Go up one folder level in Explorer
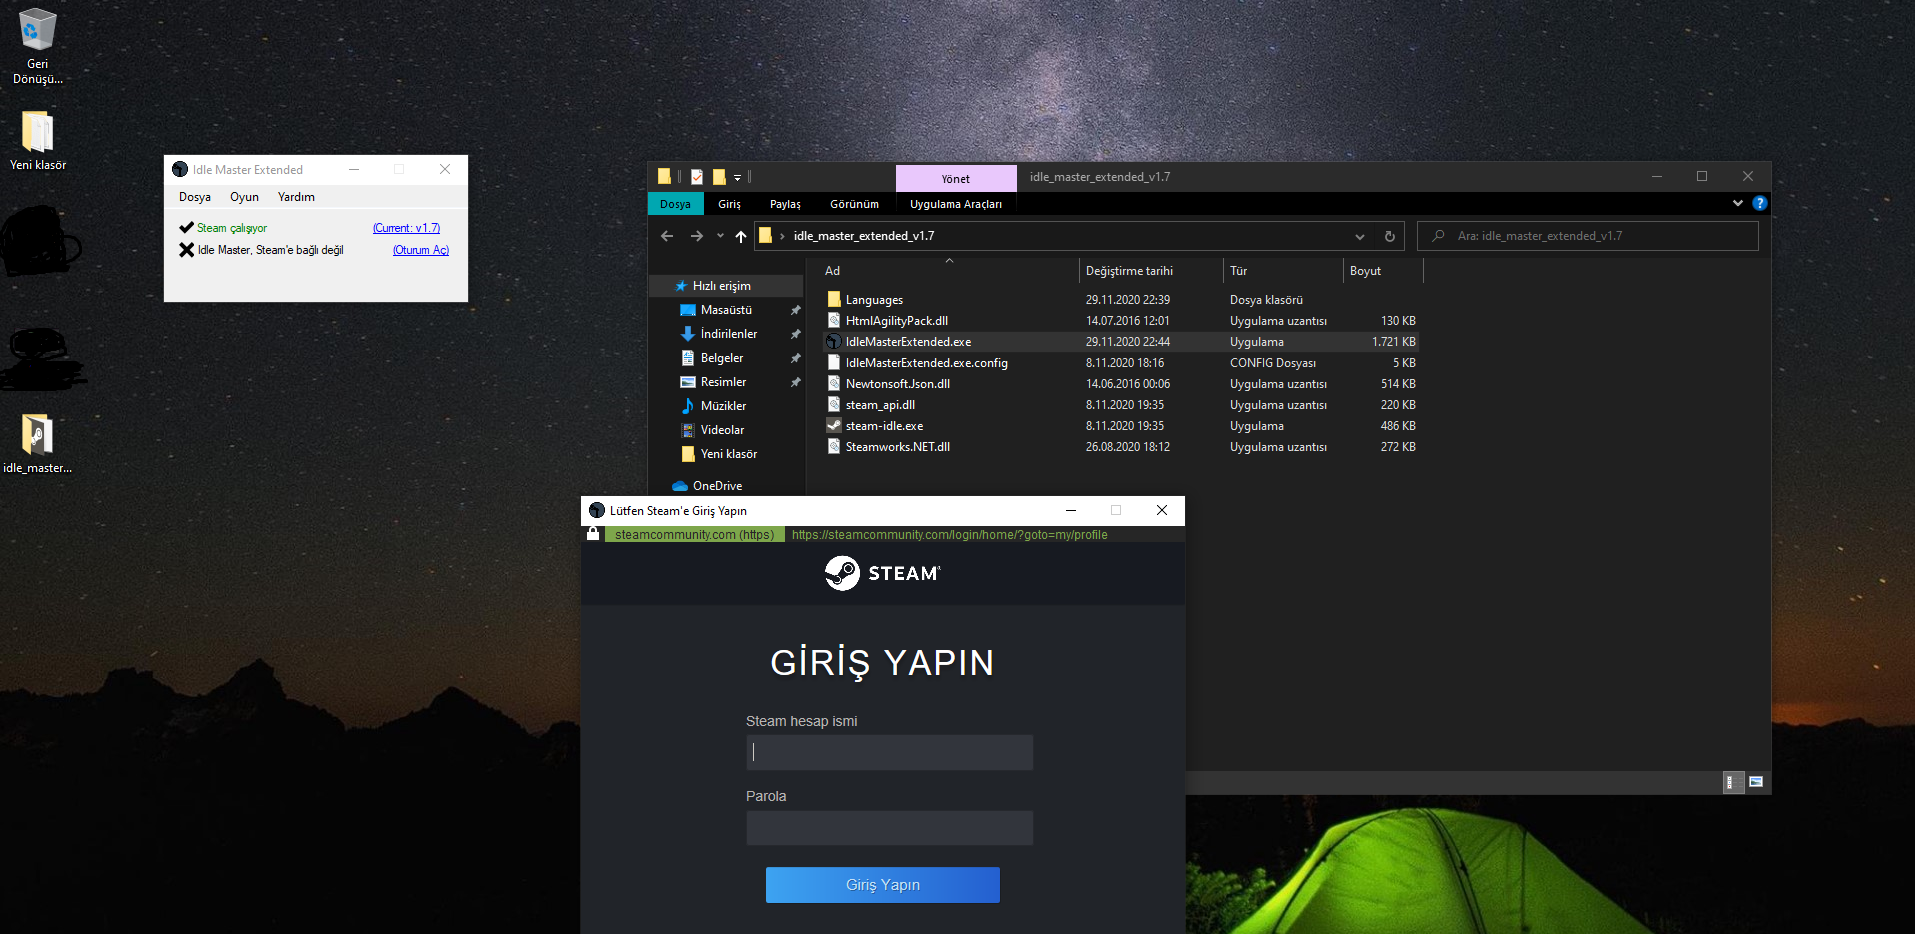The height and width of the screenshot is (934, 1915). pyautogui.click(x=741, y=236)
